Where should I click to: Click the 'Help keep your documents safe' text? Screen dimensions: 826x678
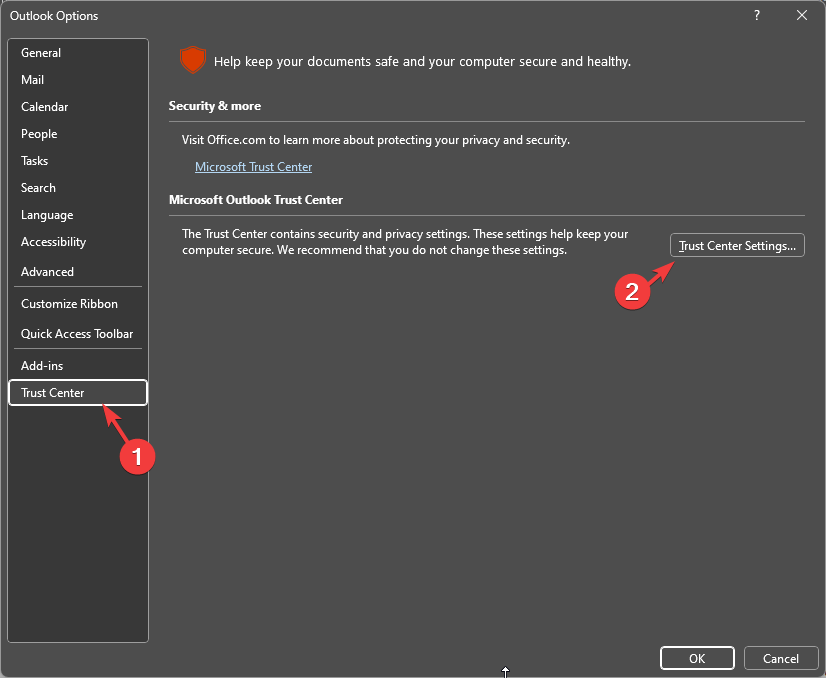[422, 62]
